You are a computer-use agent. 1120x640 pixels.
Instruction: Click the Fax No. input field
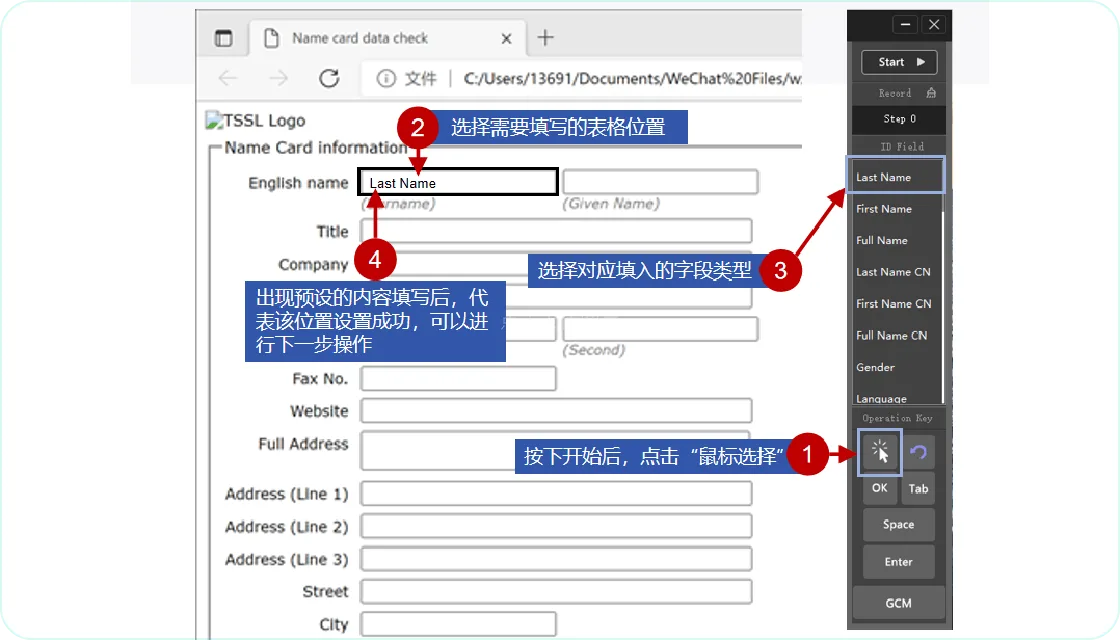pyautogui.click(x=458, y=379)
